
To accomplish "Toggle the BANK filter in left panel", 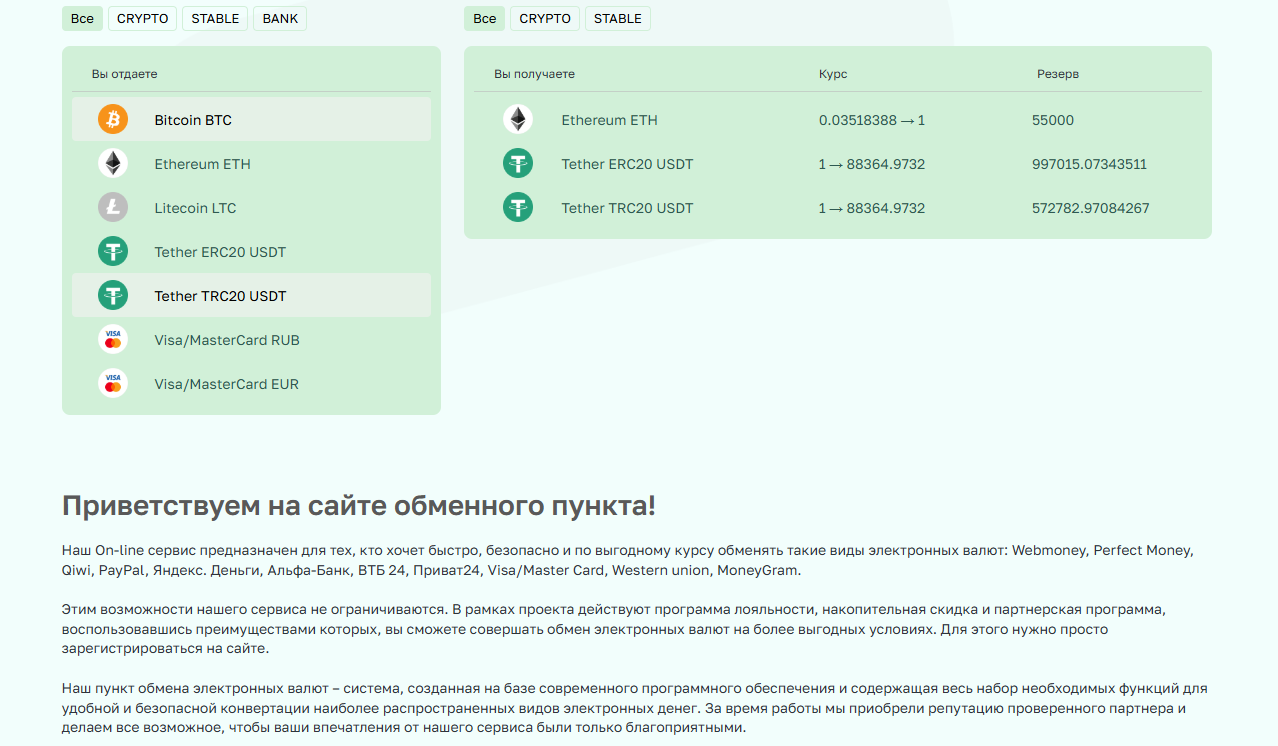I will pos(279,18).
